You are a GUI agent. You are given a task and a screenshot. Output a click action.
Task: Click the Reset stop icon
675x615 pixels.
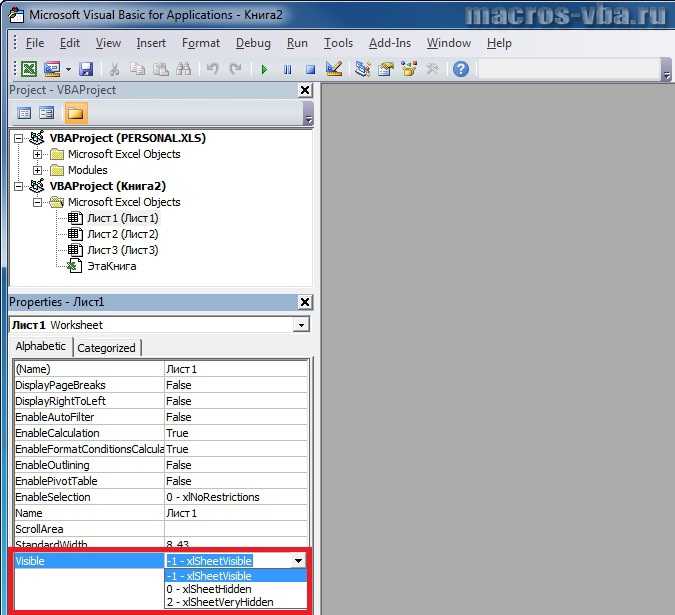(x=310, y=69)
